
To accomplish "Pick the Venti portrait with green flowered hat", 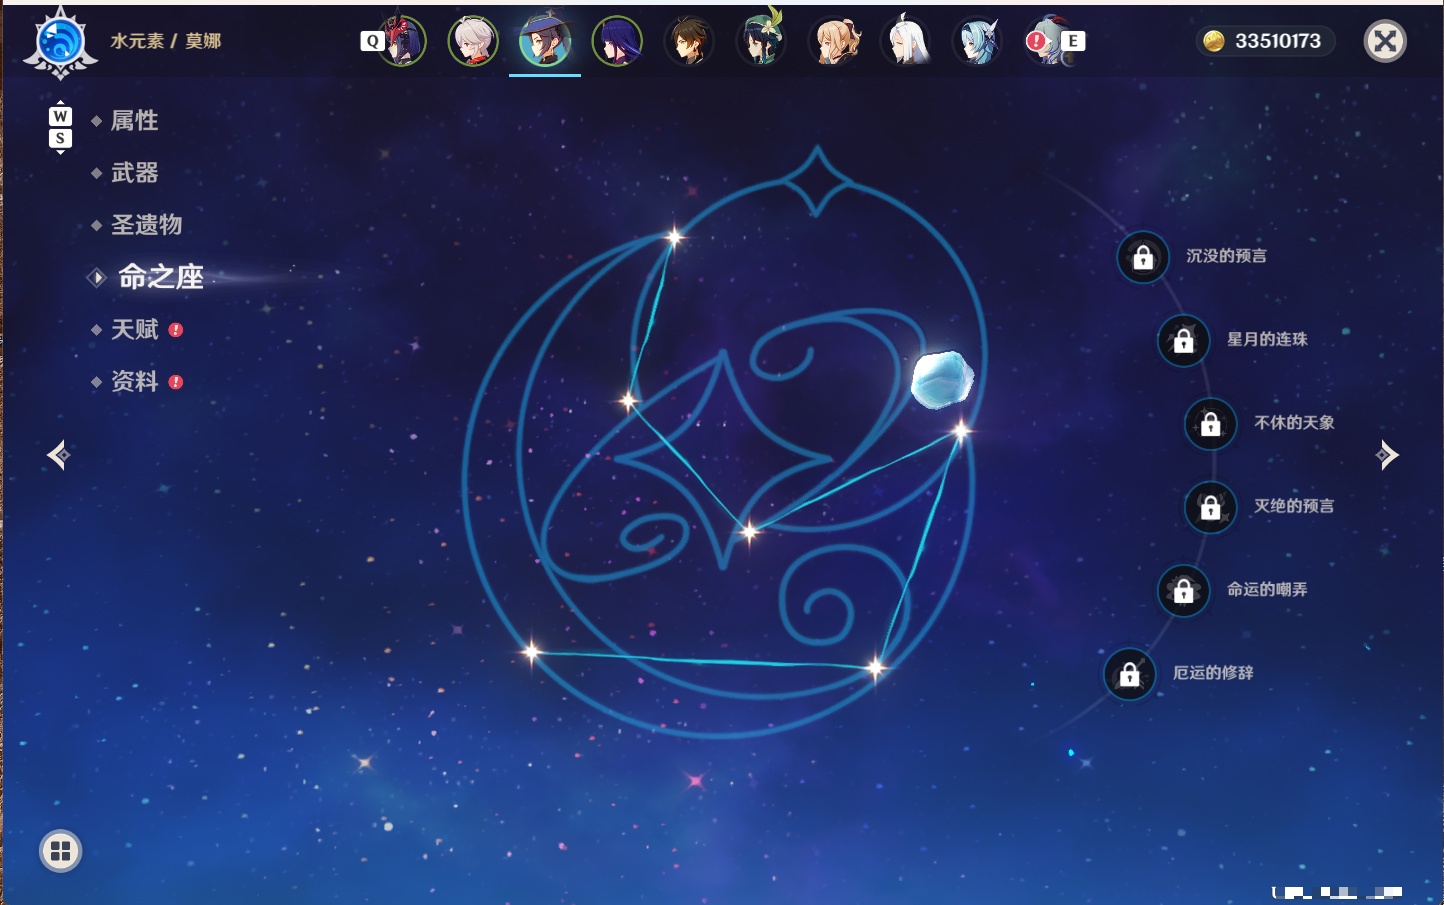I will (x=761, y=41).
